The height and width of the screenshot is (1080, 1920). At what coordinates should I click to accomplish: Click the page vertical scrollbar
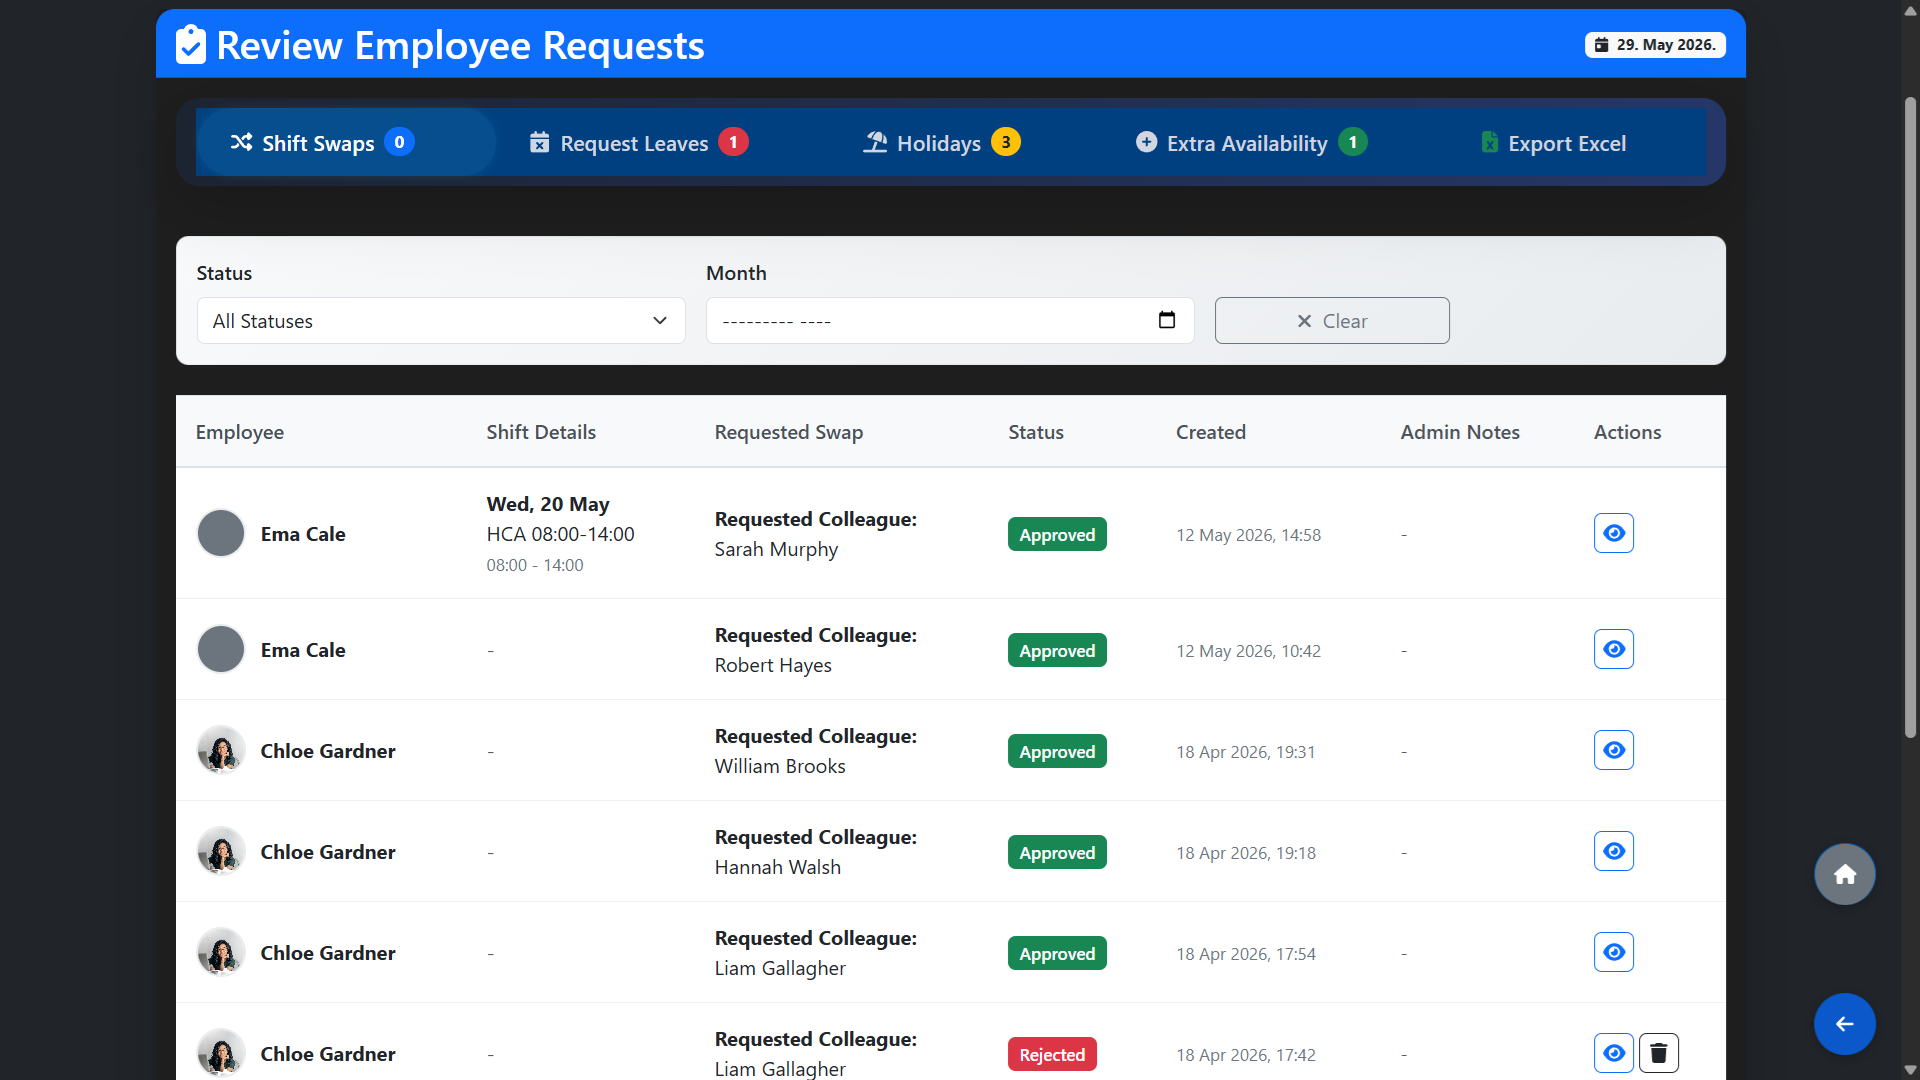[x=1910, y=417]
